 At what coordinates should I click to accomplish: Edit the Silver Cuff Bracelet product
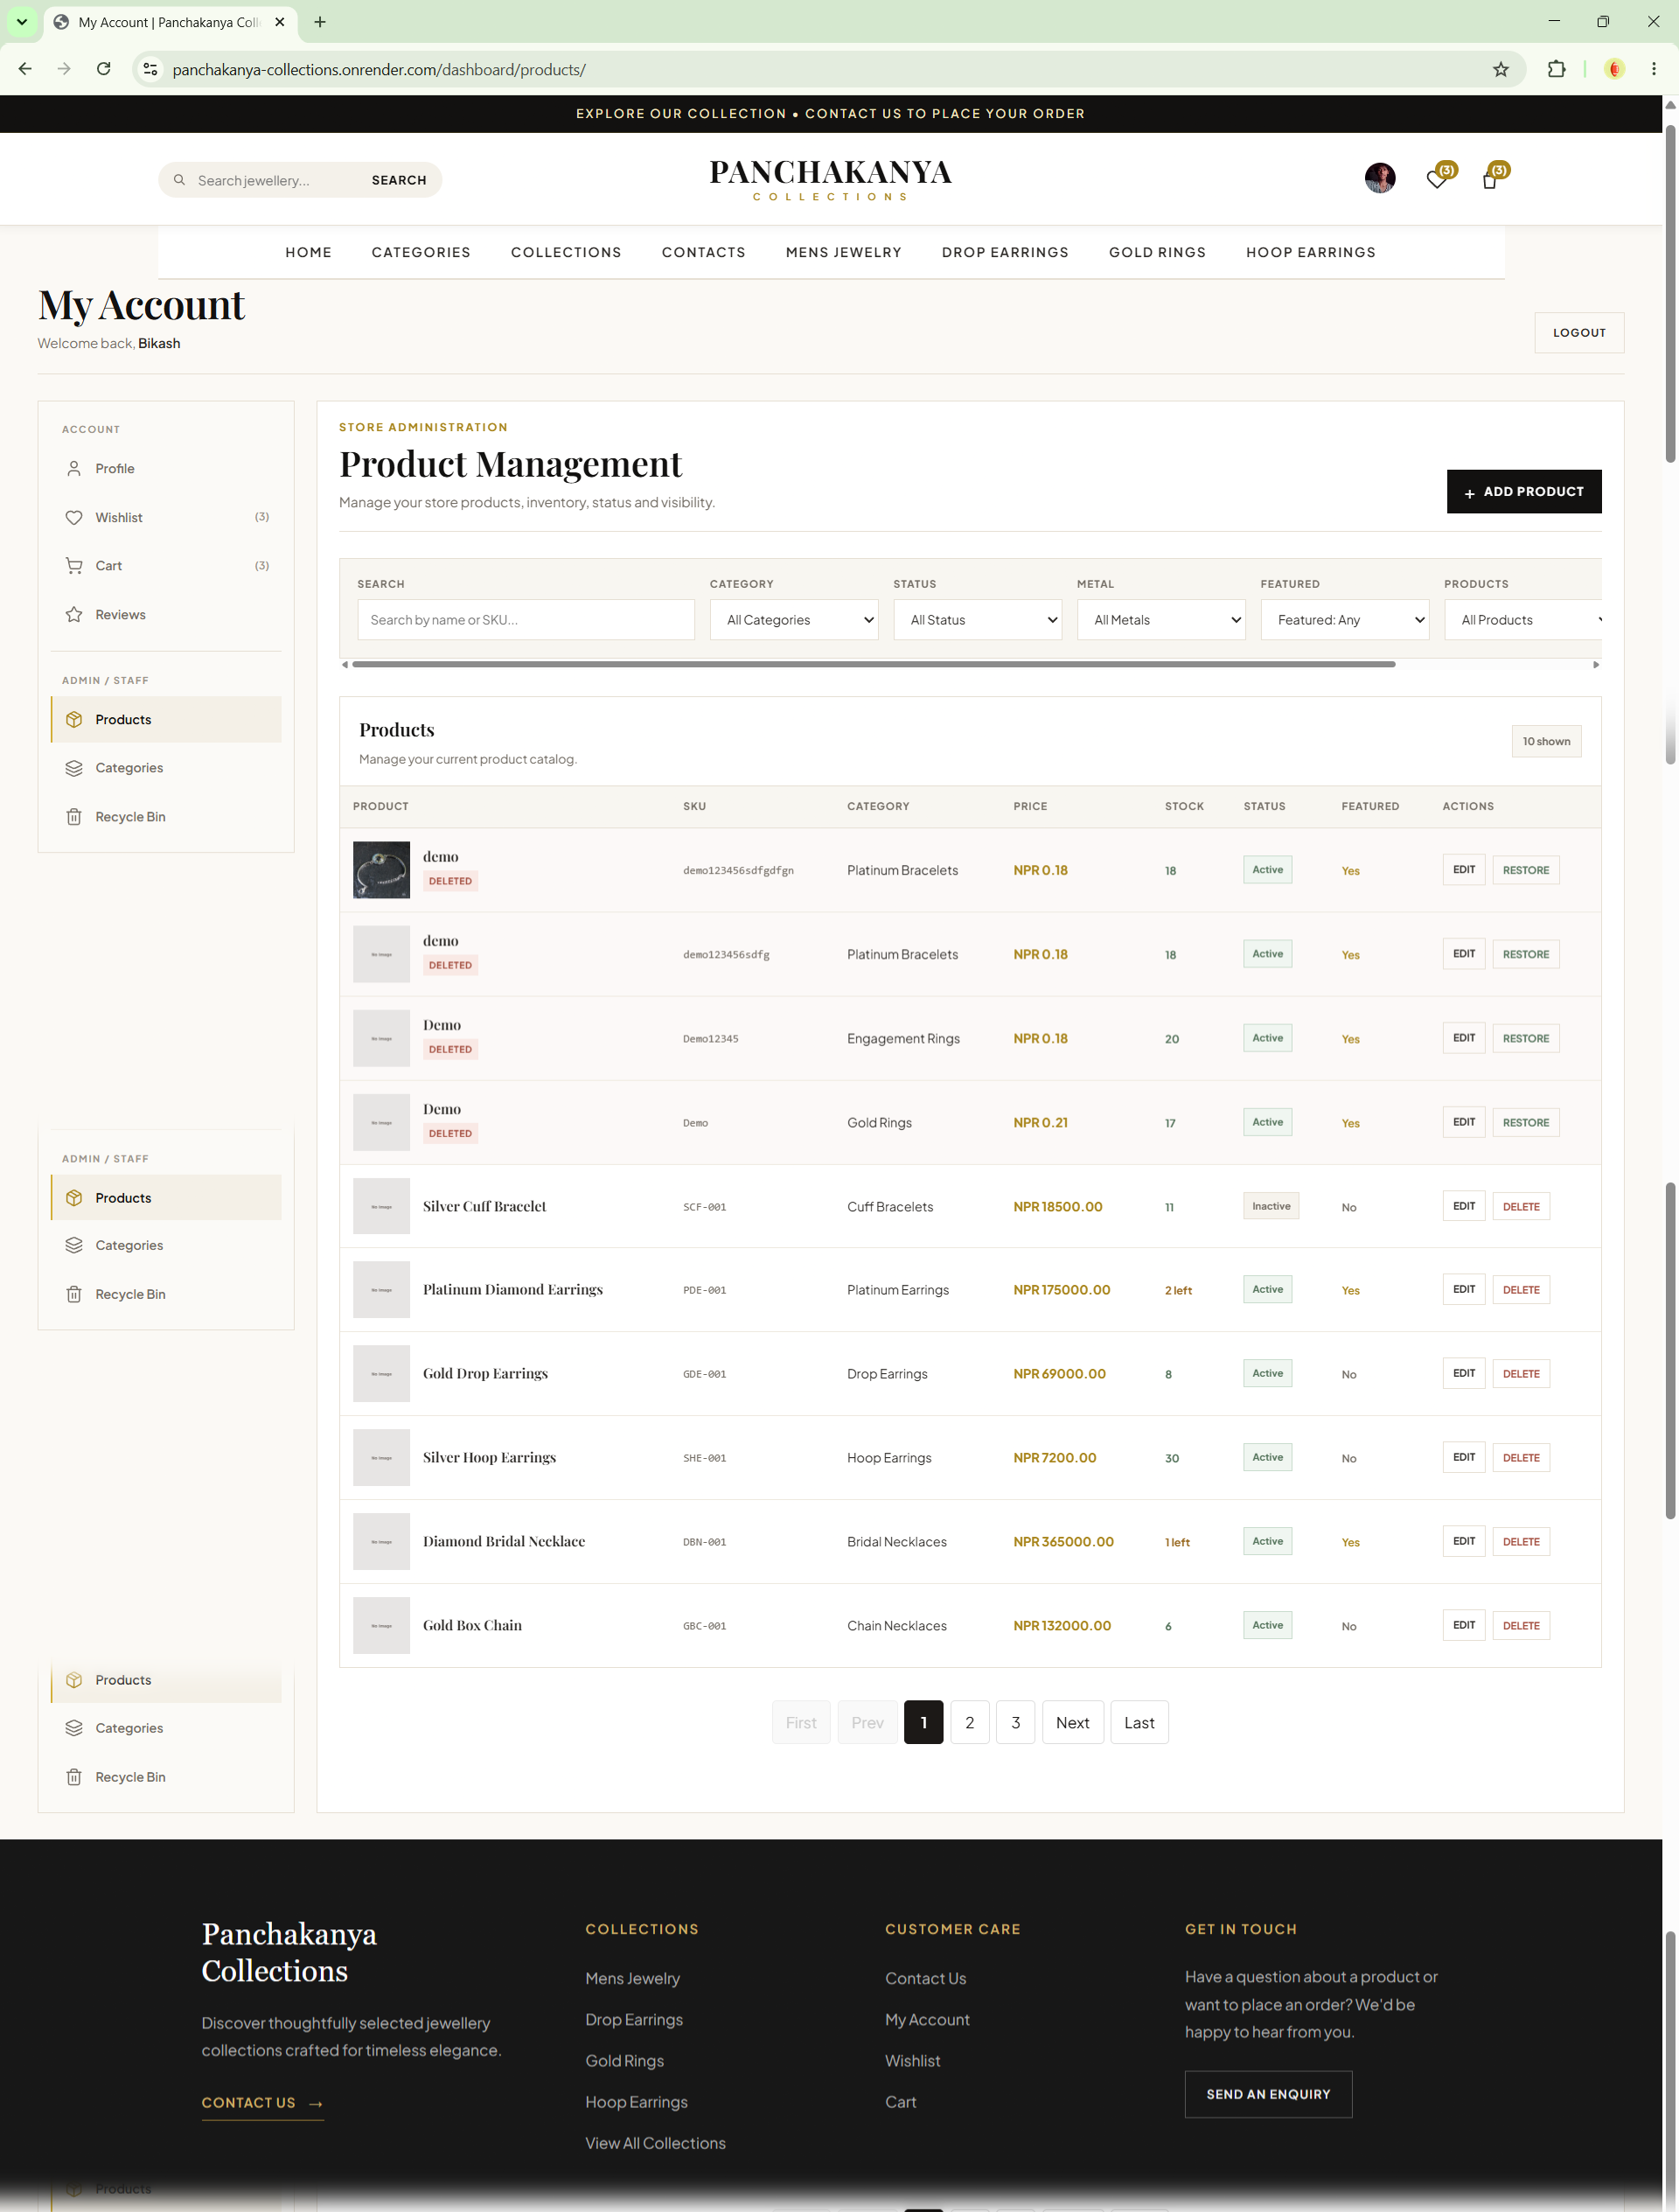1464,1206
